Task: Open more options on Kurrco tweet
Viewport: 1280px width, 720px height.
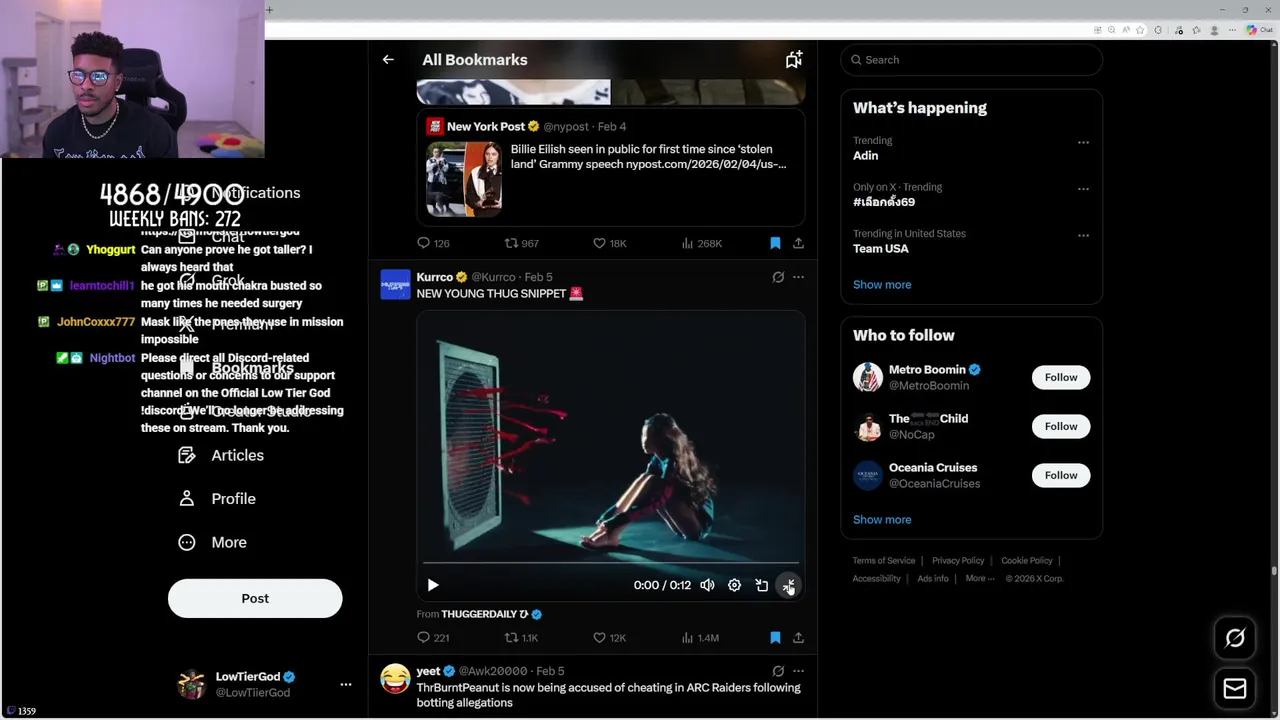Action: (798, 277)
